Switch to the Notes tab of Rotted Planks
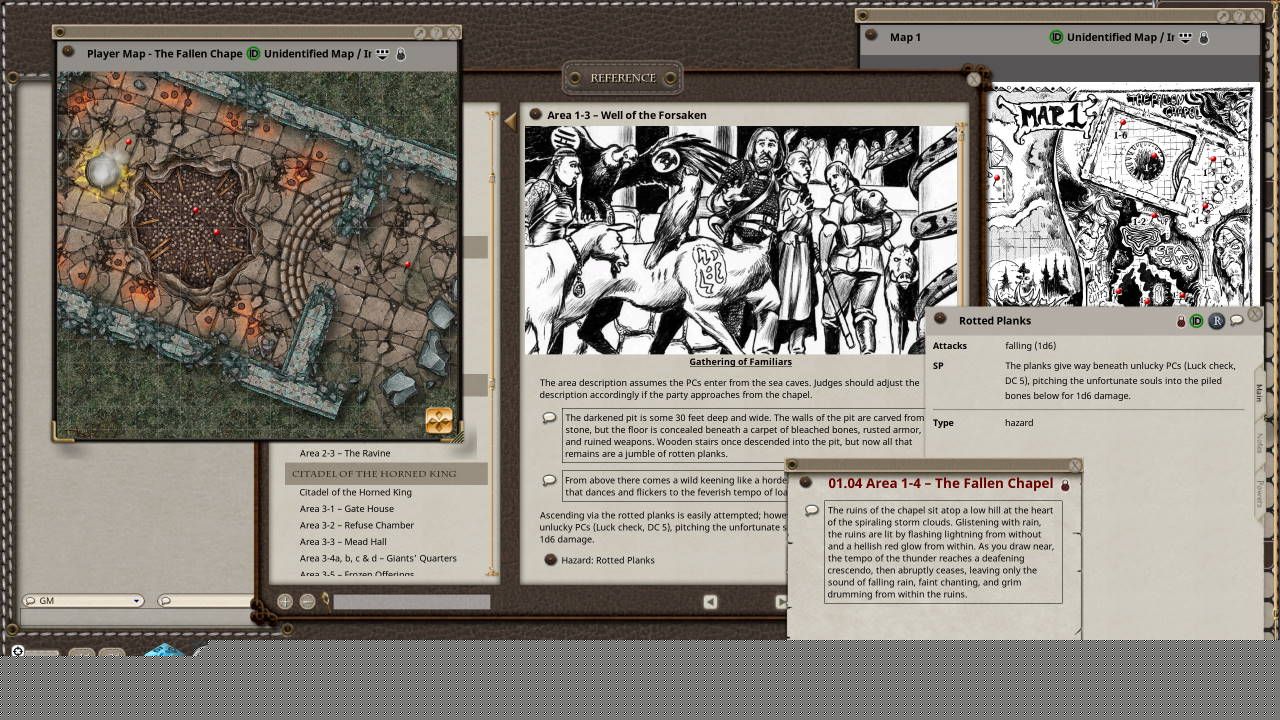 coord(1259,443)
